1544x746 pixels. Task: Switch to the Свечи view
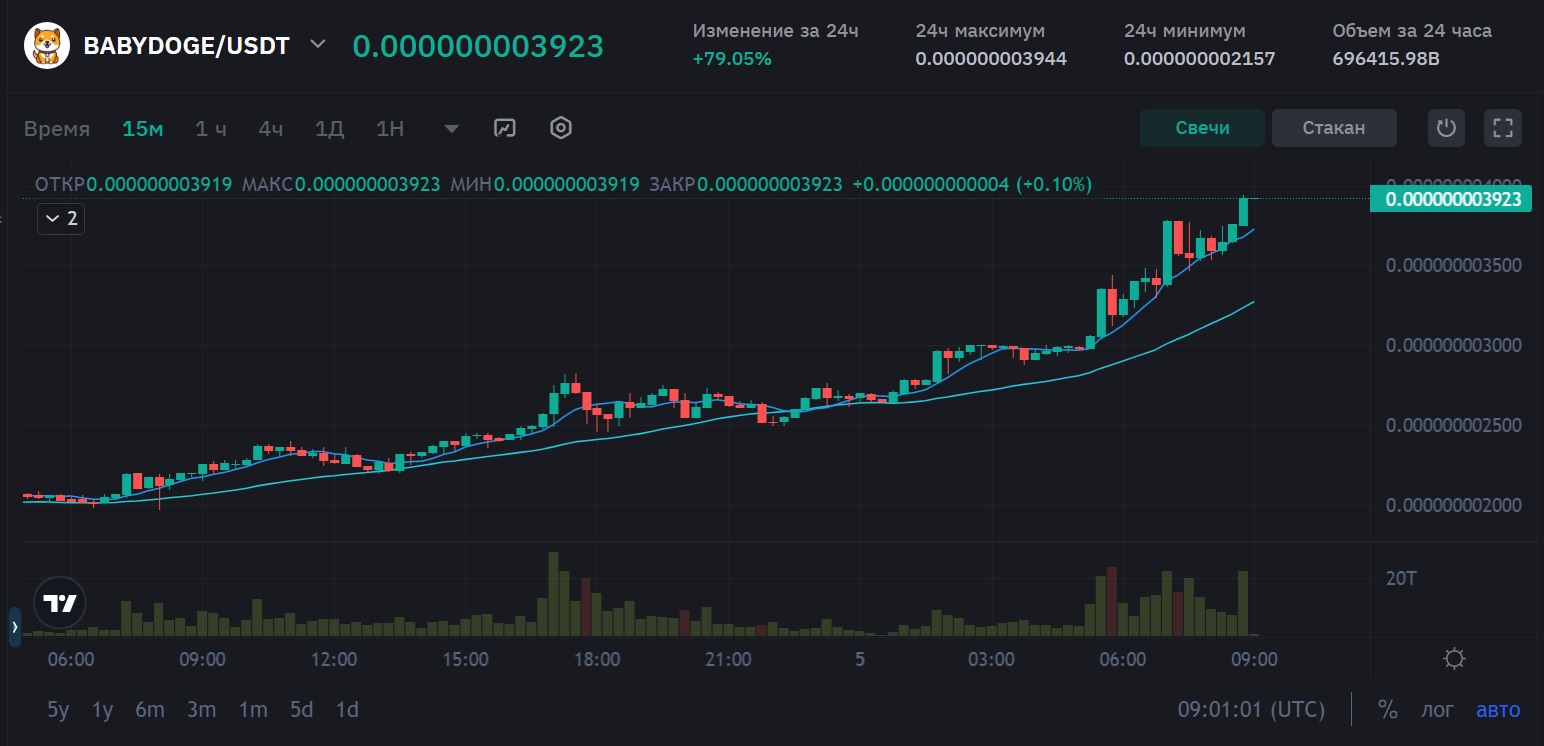tap(1202, 128)
